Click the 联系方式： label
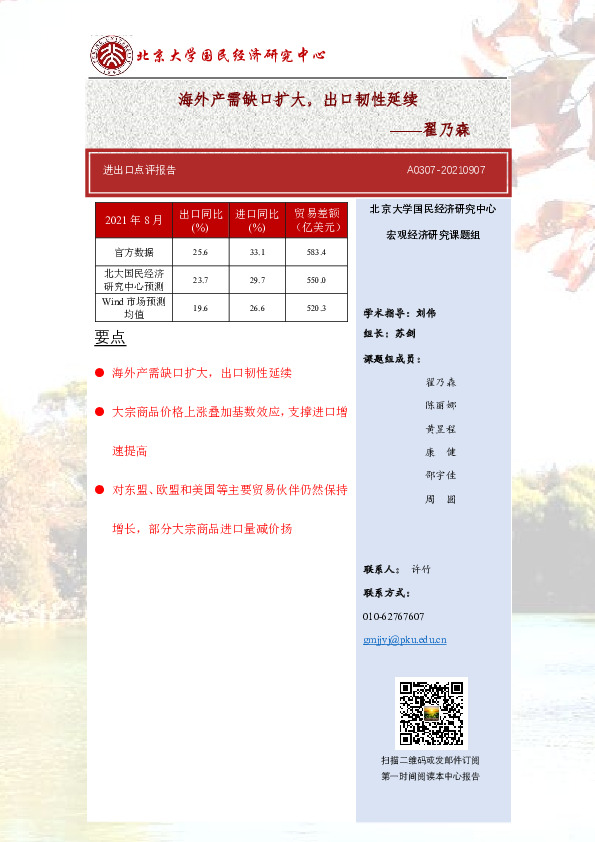Screen dimensions: 595x842 coord(387,593)
